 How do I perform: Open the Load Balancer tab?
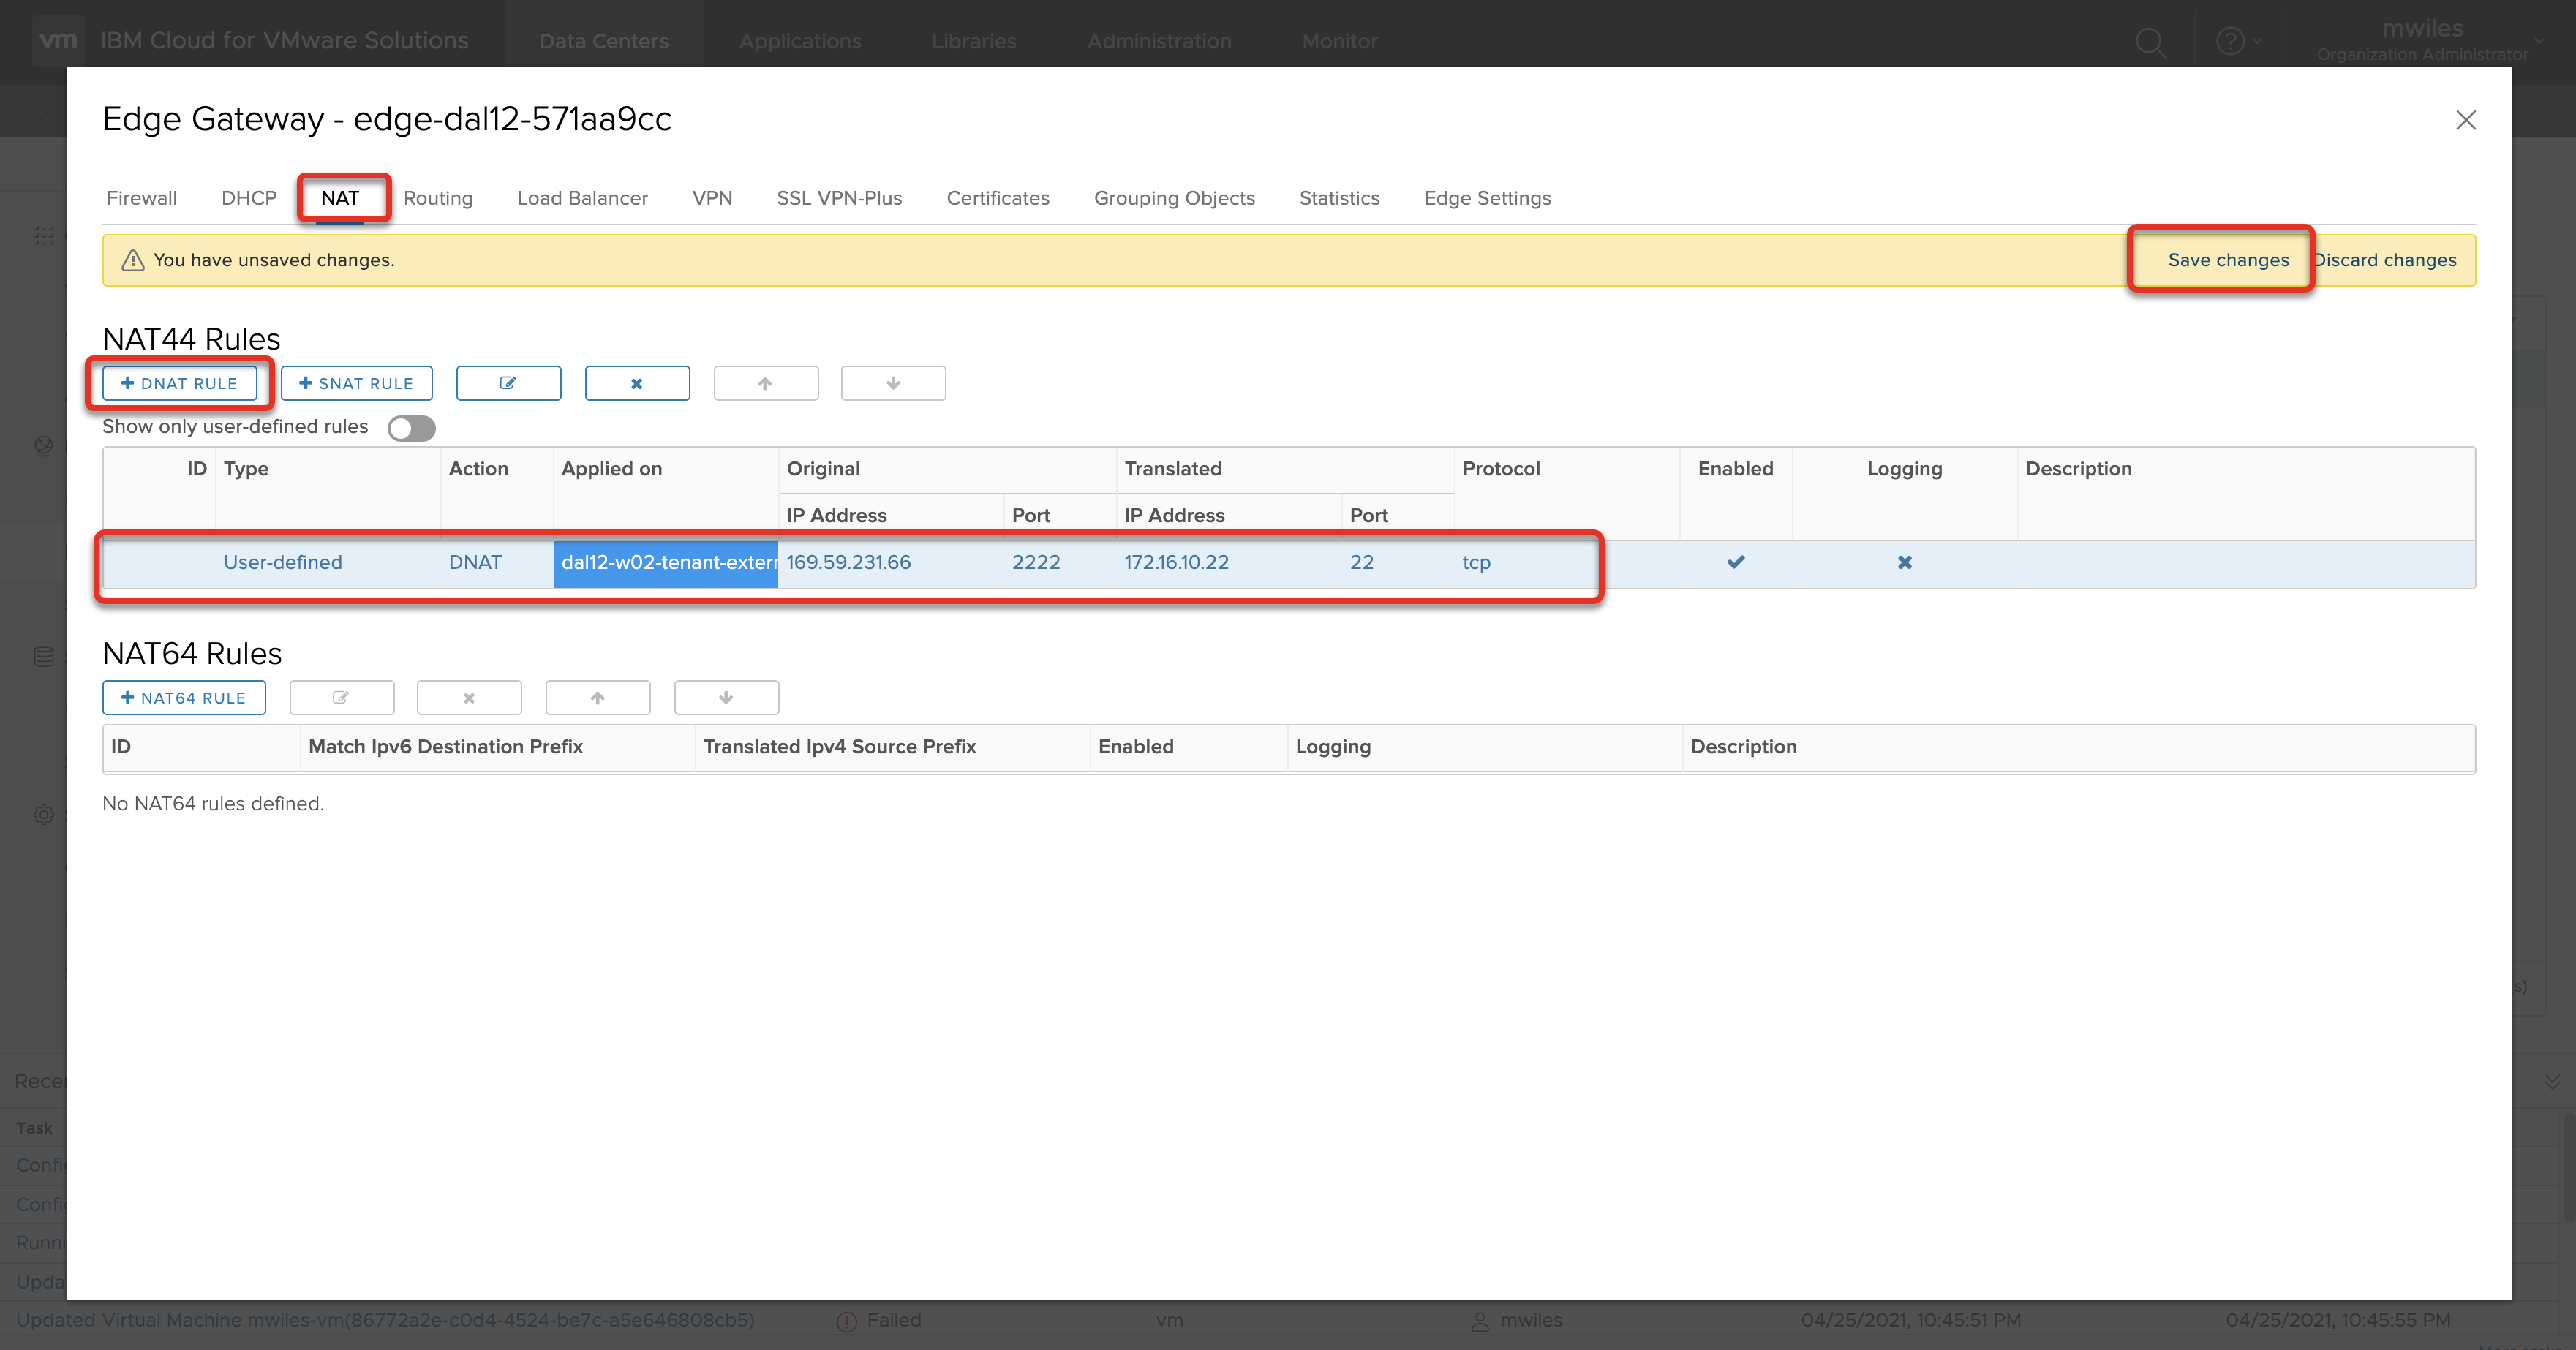[582, 198]
